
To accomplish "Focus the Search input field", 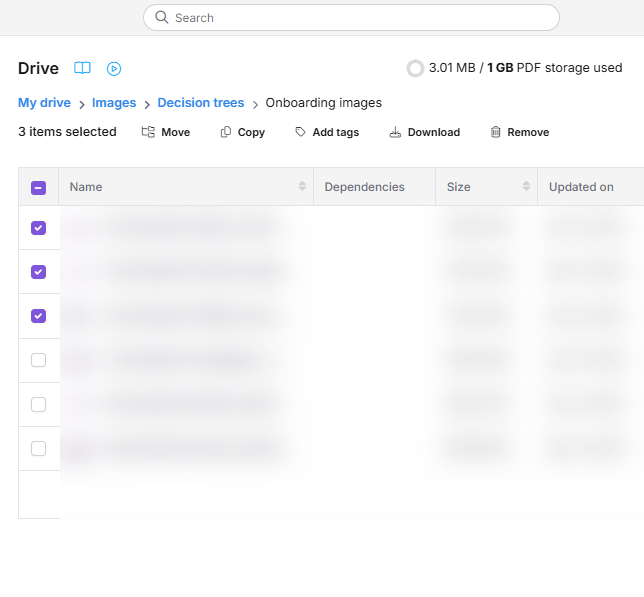I will point(351,18).
